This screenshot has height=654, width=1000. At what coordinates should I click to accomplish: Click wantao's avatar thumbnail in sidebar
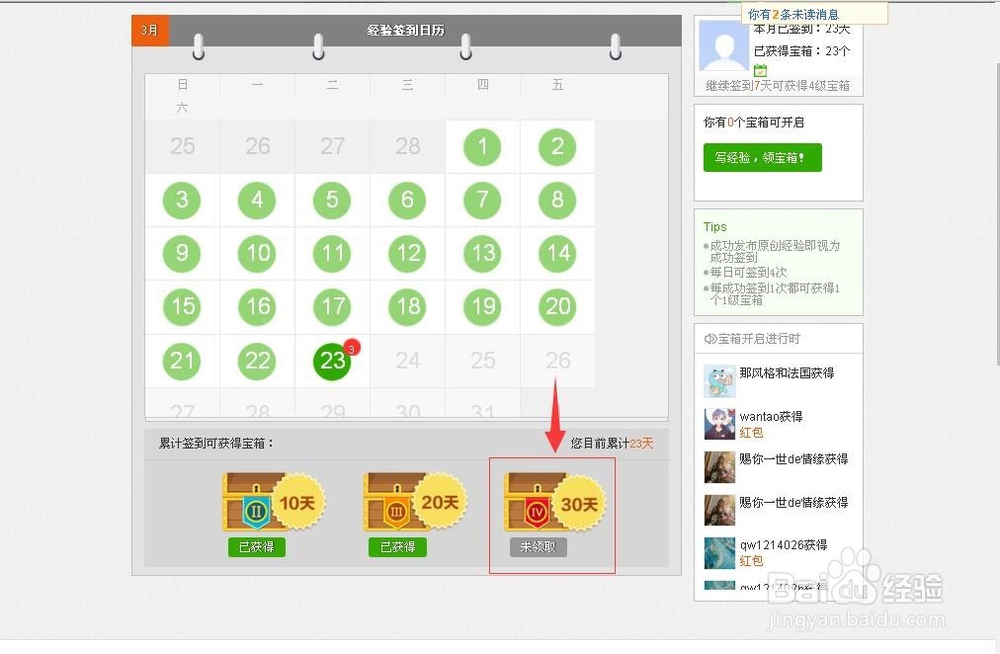[x=720, y=426]
